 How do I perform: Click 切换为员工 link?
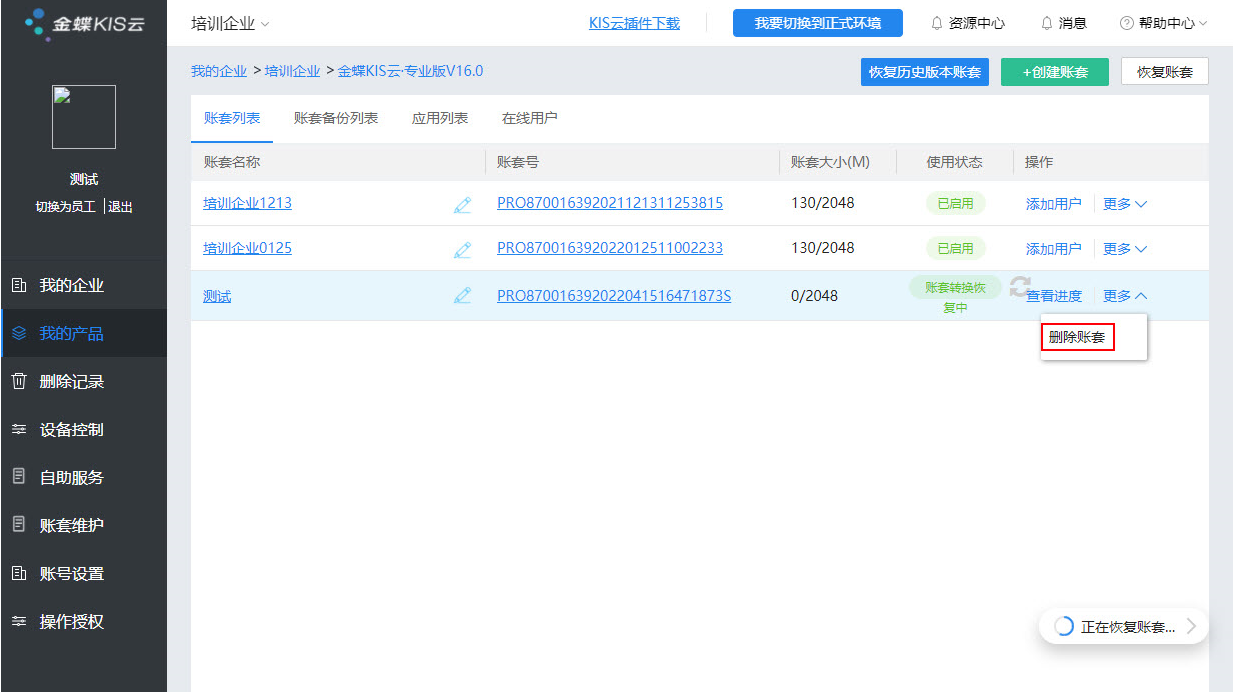[66, 207]
